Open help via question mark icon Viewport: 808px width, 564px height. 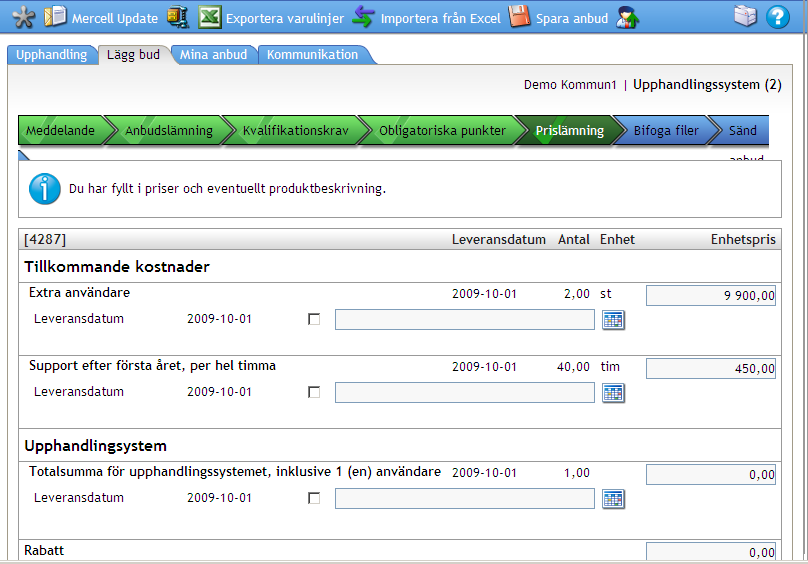[778, 17]
